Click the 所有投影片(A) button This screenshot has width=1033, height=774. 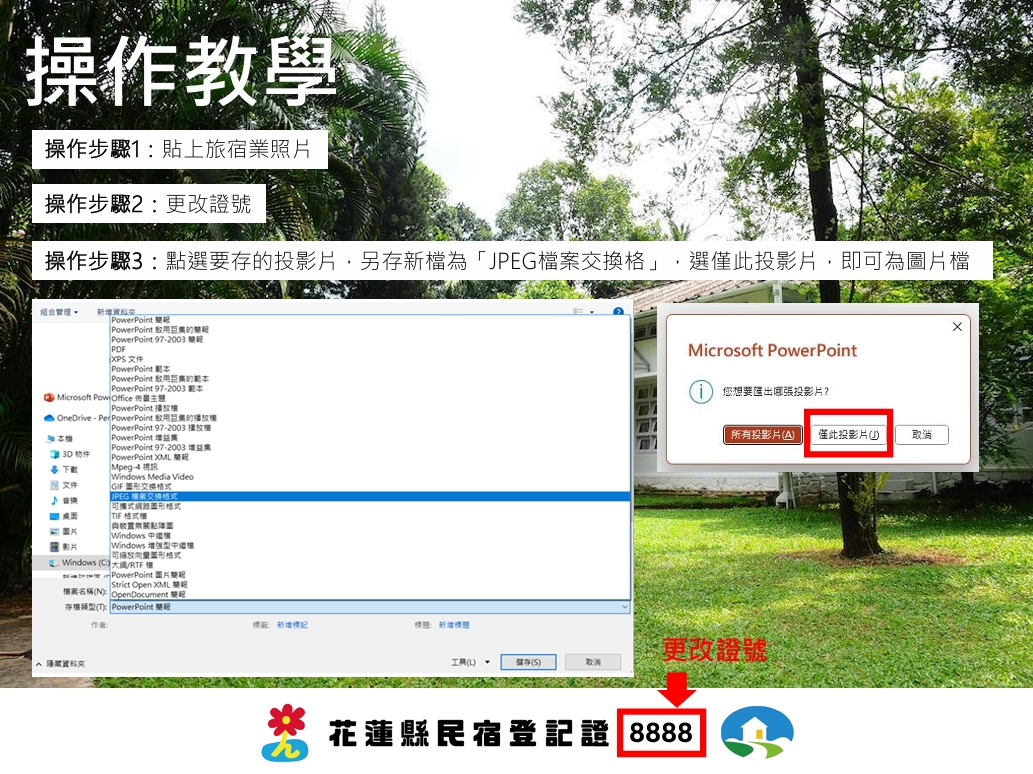762,435
